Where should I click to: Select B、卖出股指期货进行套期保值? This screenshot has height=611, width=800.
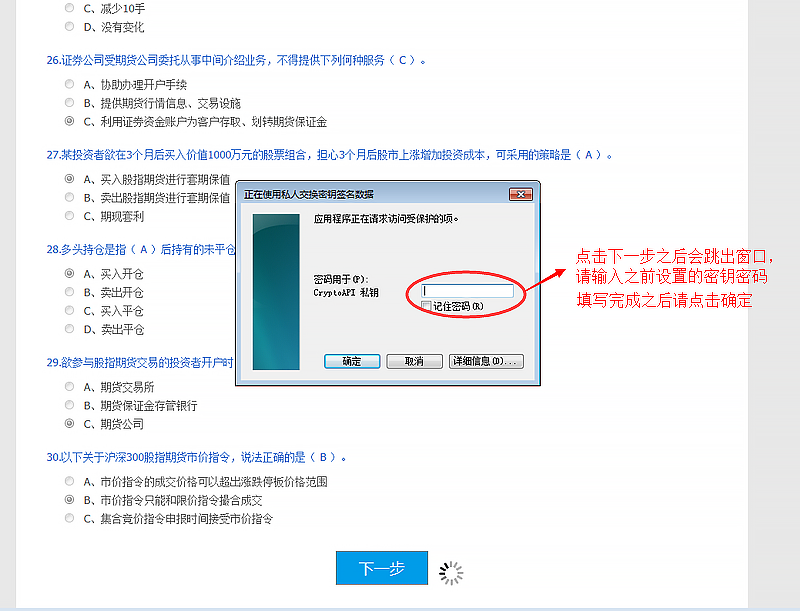click(69, 197)
